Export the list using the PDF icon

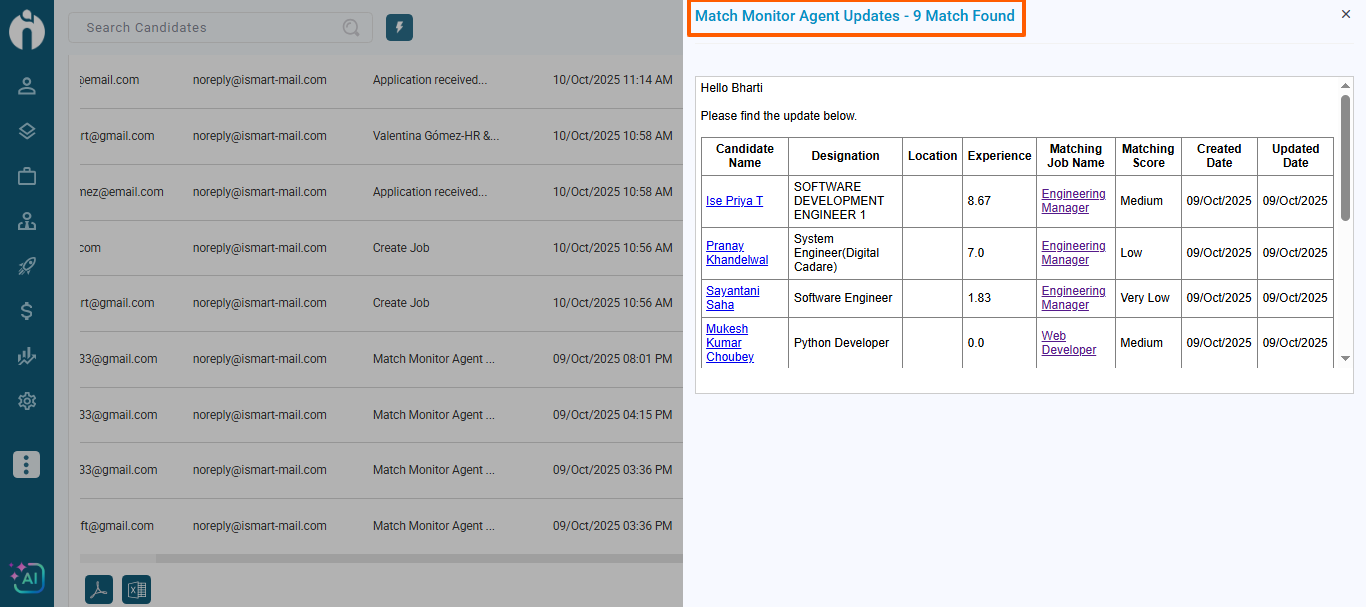[x=99, y=590]
